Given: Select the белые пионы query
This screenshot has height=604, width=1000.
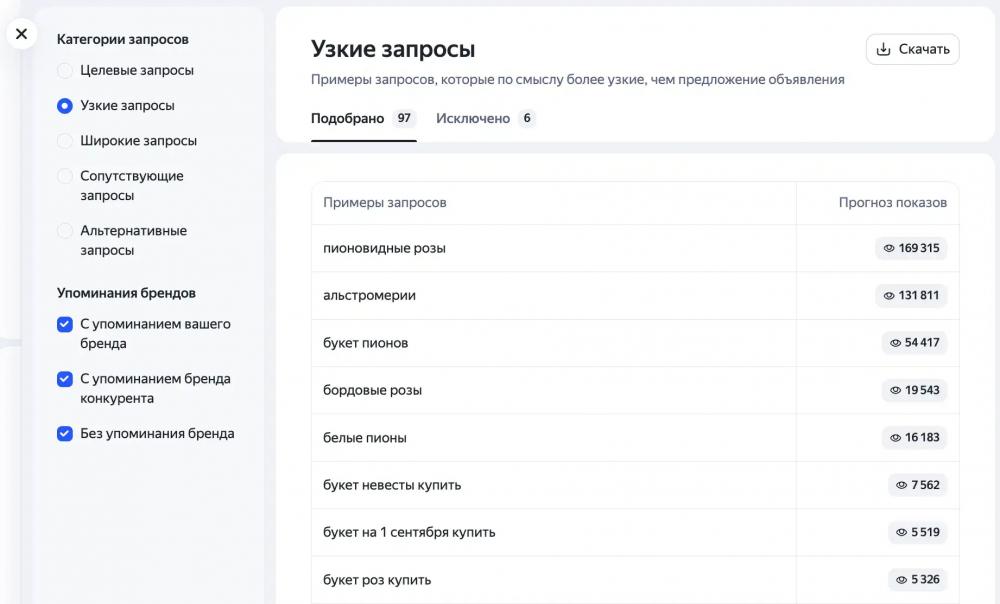Looking at the screenshot, I should pos(365,438).
